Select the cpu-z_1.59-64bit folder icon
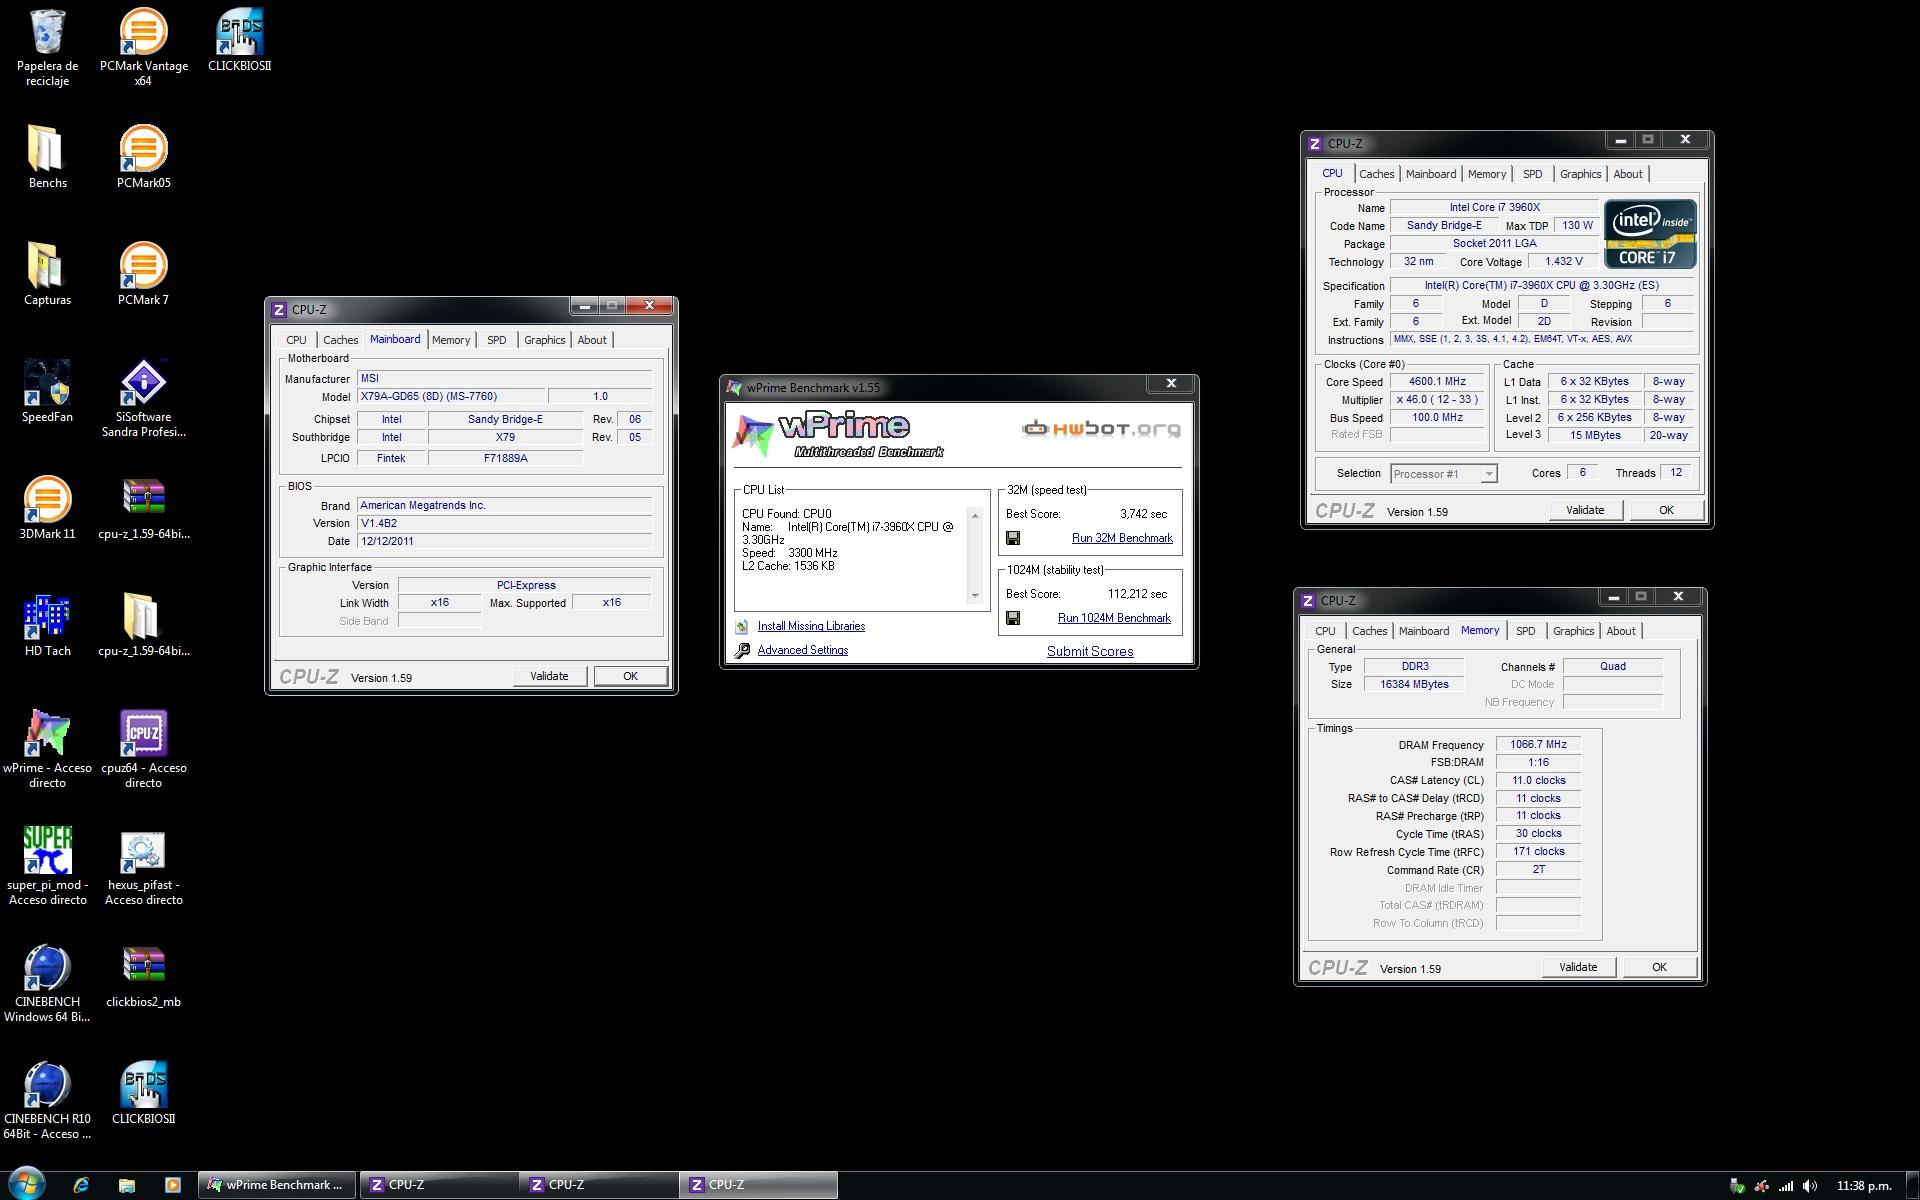The image size is (1920, 1200). click(x=143, y=625)
